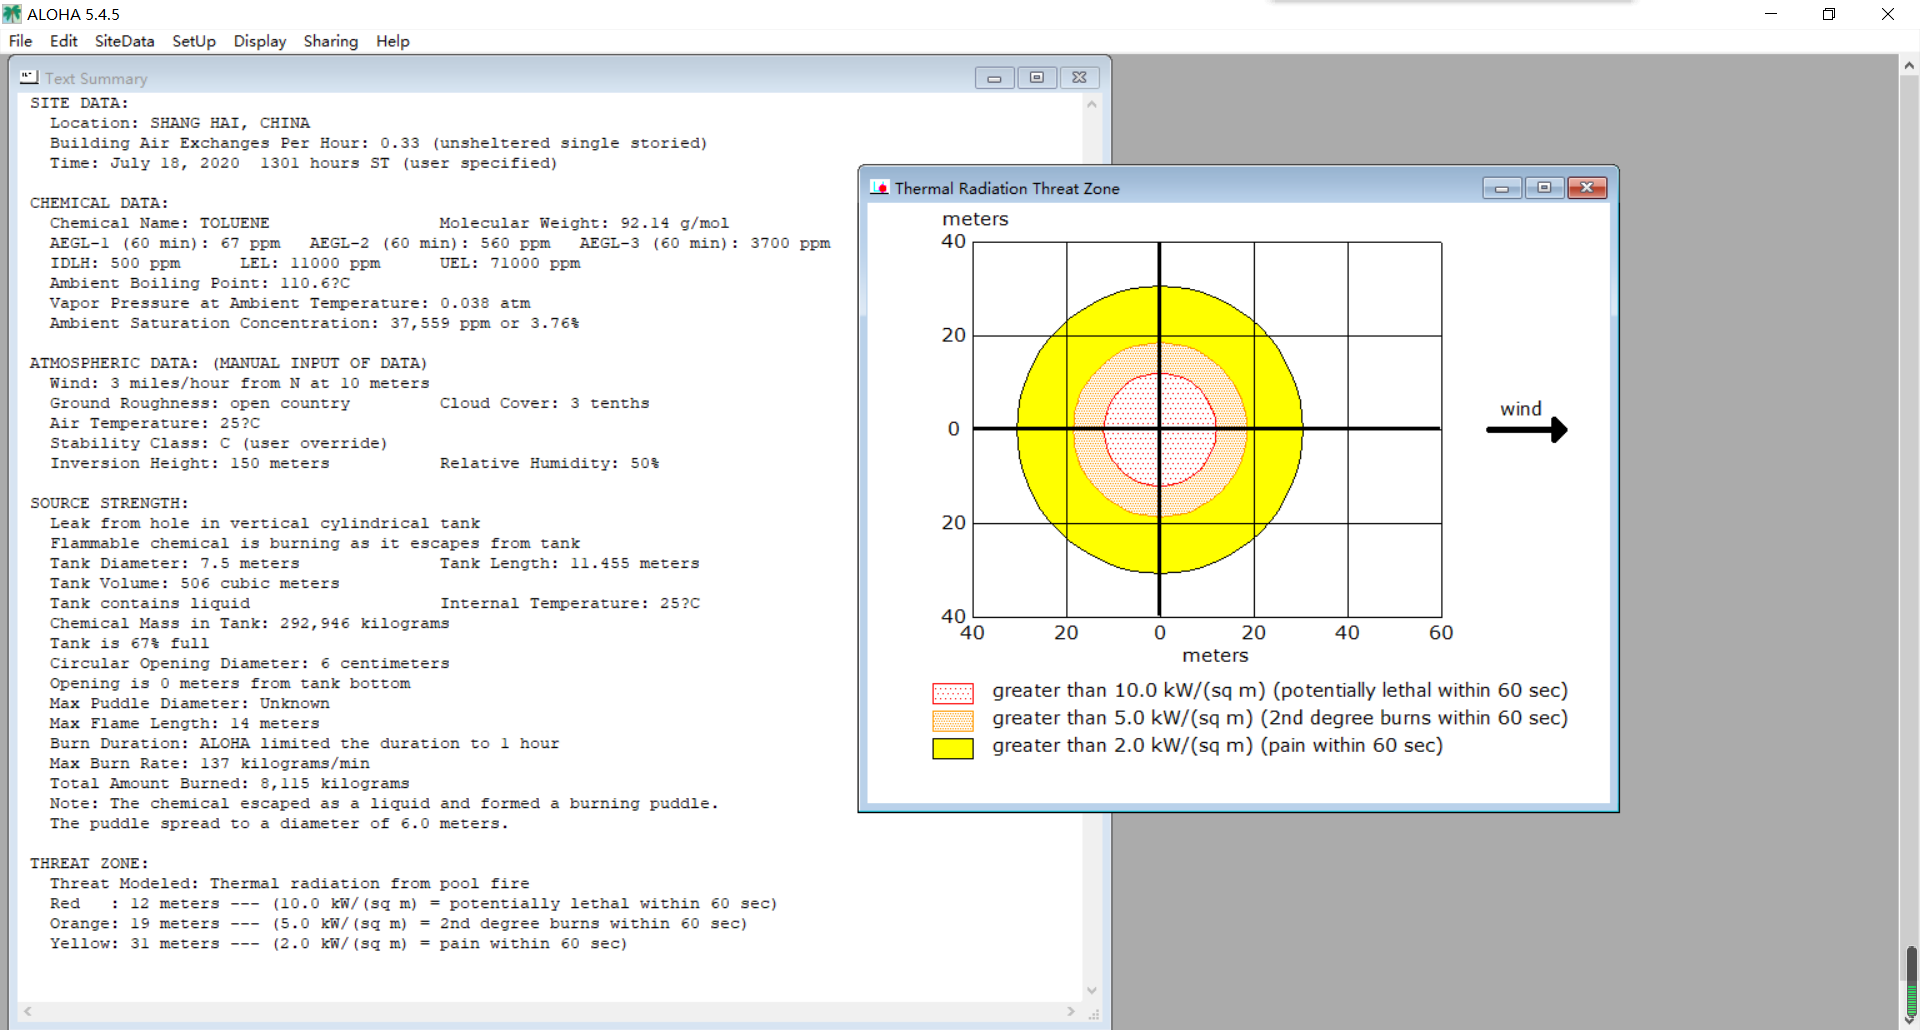Click the red 10.0 kW legend swatch
This screenshot has height=1030, width=1920.
point(952,692)
